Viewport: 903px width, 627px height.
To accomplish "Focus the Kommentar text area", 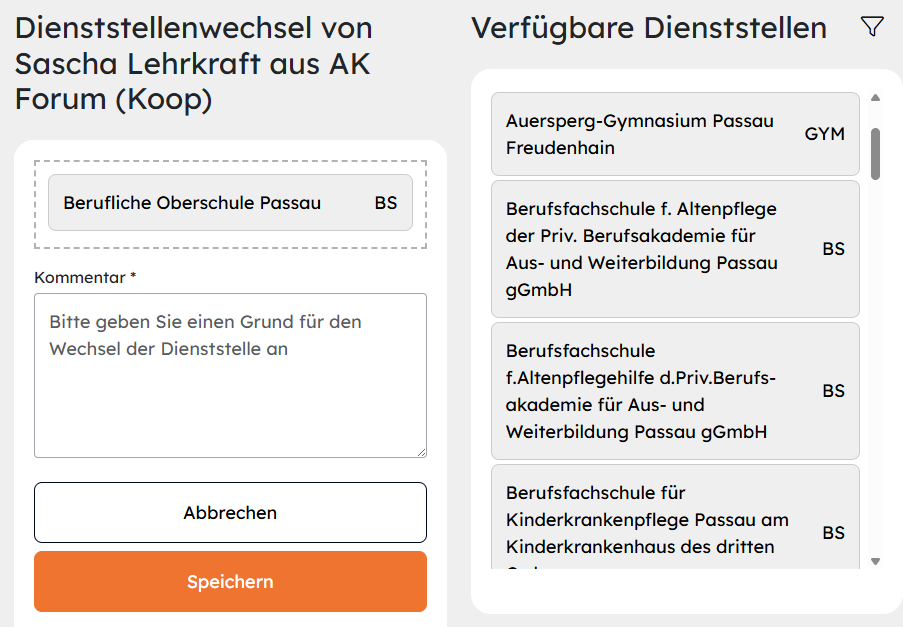I will 230,375.
